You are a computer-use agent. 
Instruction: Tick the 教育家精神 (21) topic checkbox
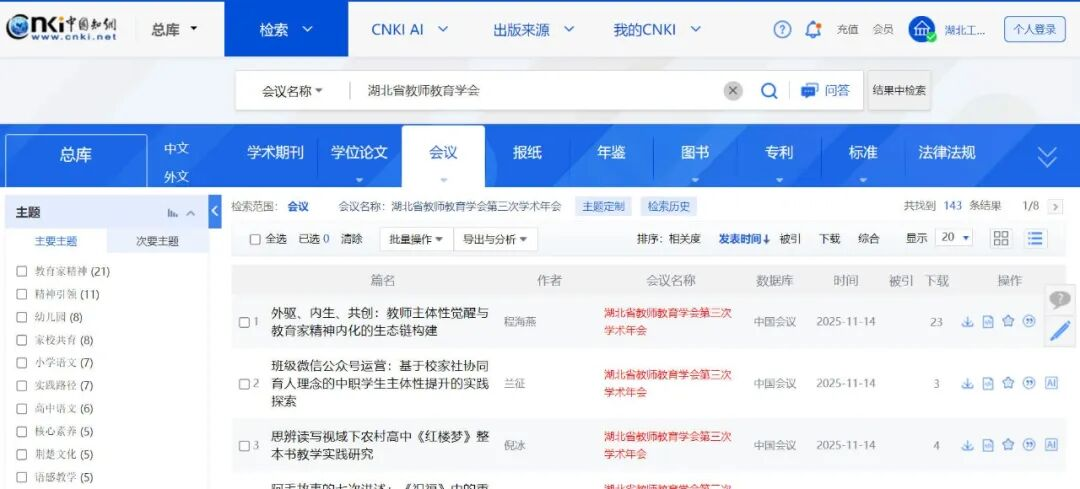[21, 271]
